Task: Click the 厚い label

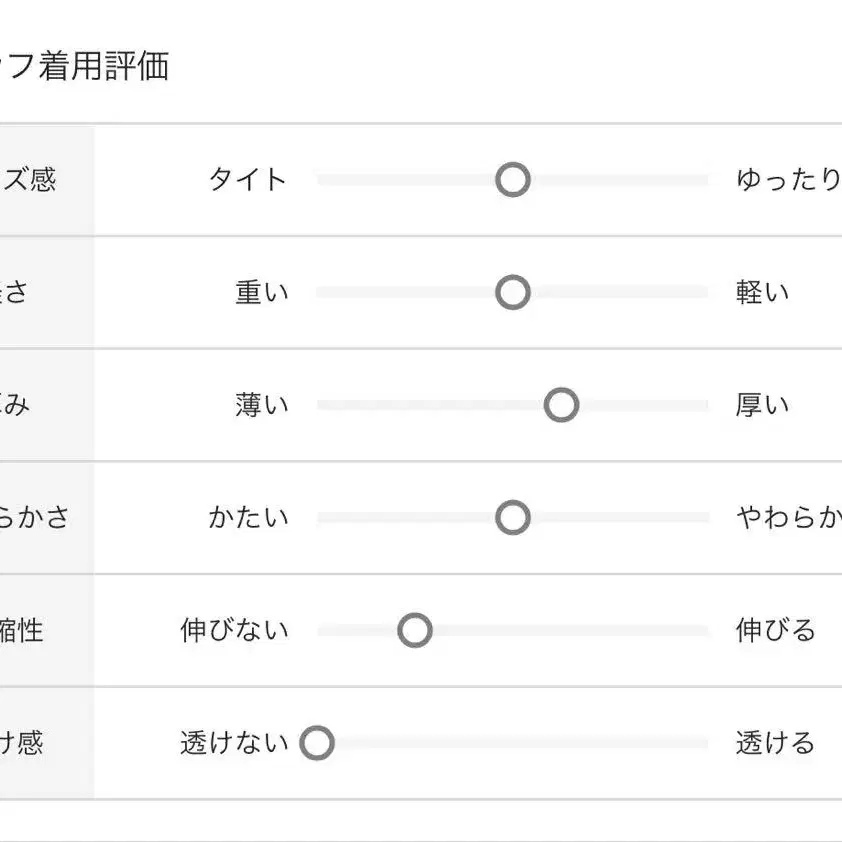Action: click(762, 405)
